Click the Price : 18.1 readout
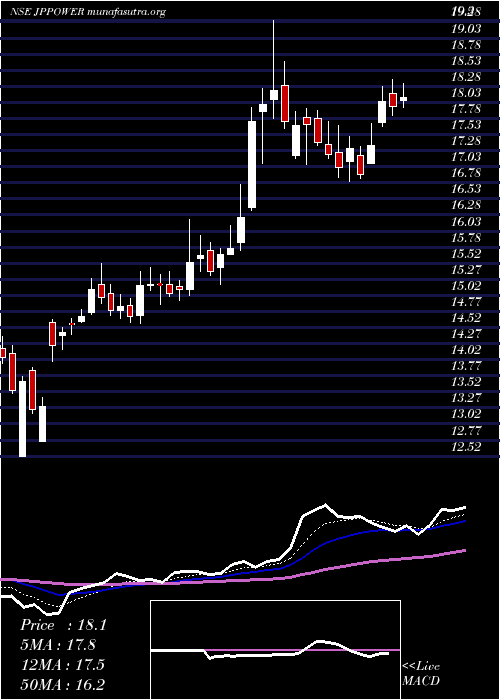 point(63,625)
